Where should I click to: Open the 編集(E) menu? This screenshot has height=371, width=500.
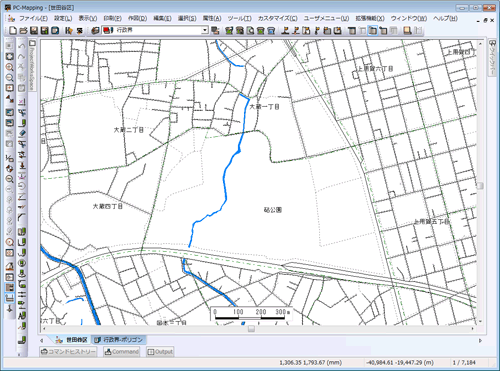162,18
